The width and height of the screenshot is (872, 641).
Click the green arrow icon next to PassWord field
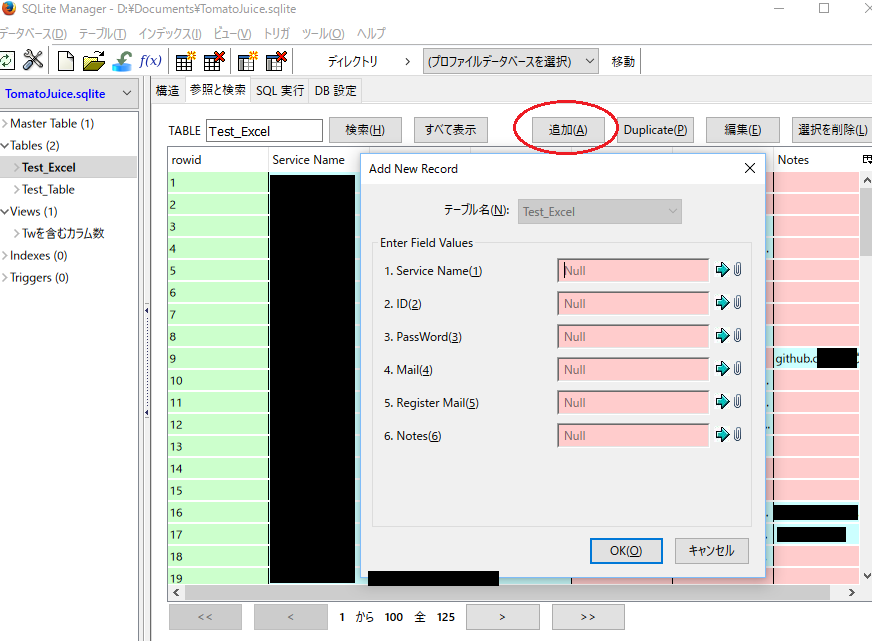(722, 336)
